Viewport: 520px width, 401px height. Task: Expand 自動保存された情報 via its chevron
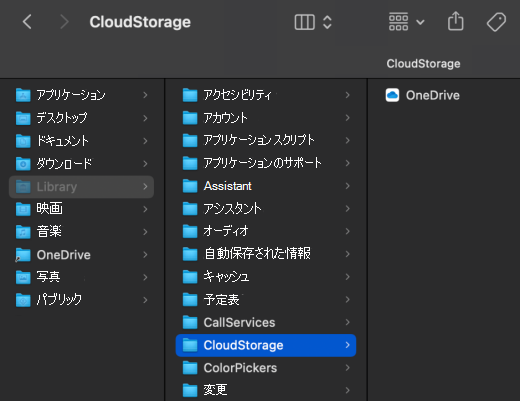(x=348, y=254)
